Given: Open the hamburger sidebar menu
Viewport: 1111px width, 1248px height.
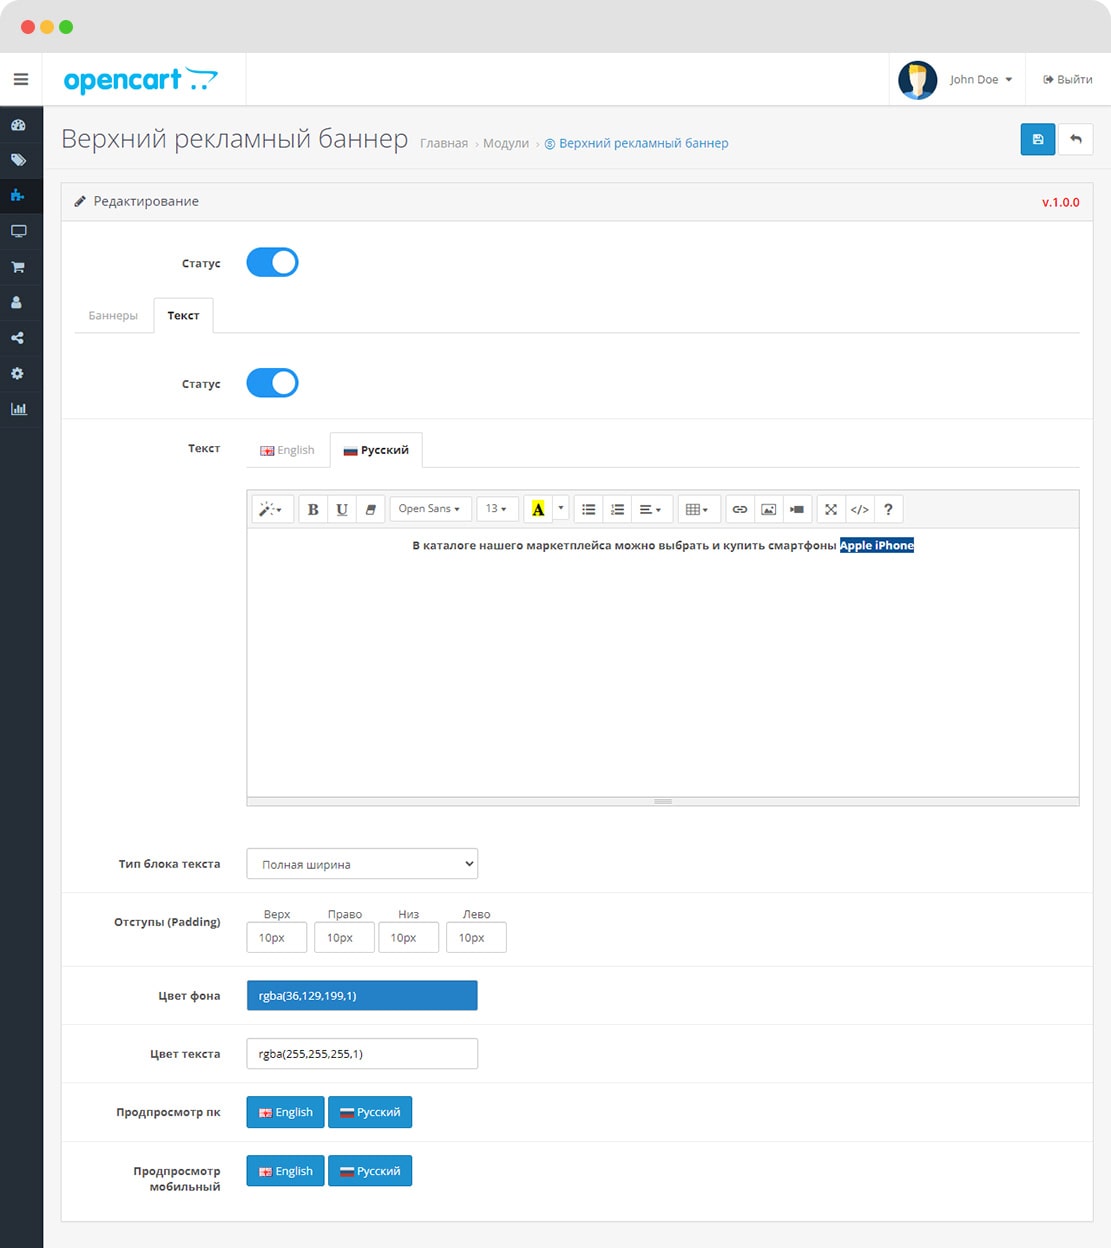Looking at the screenshot, I should tap(21, 79).
